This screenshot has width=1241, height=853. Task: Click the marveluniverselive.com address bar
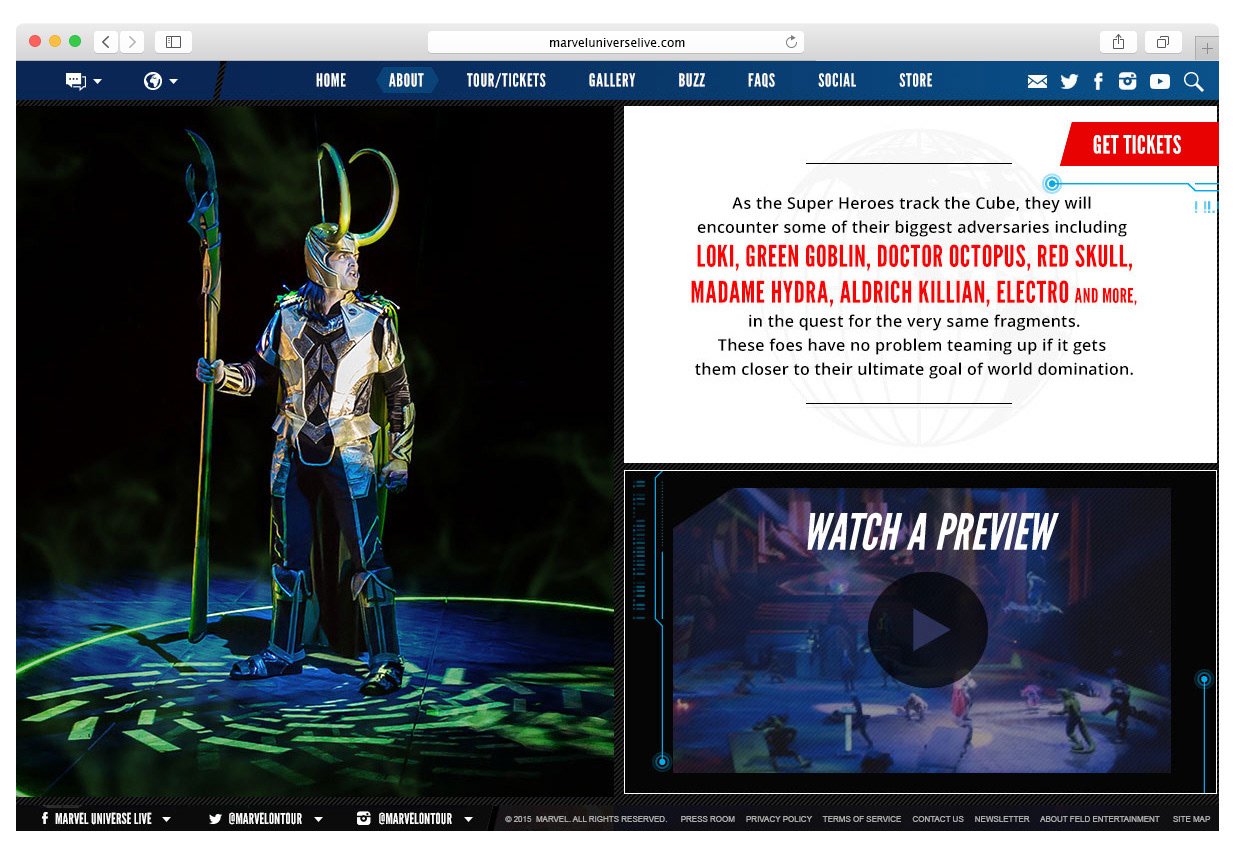coord(616,42)
